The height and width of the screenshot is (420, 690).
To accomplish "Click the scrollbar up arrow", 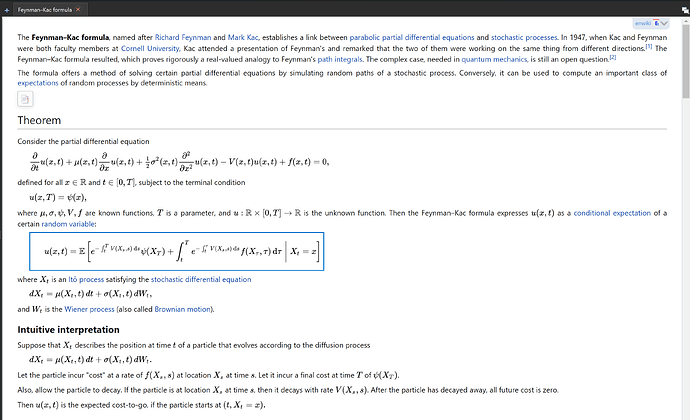I will click(x=684, y=21).
